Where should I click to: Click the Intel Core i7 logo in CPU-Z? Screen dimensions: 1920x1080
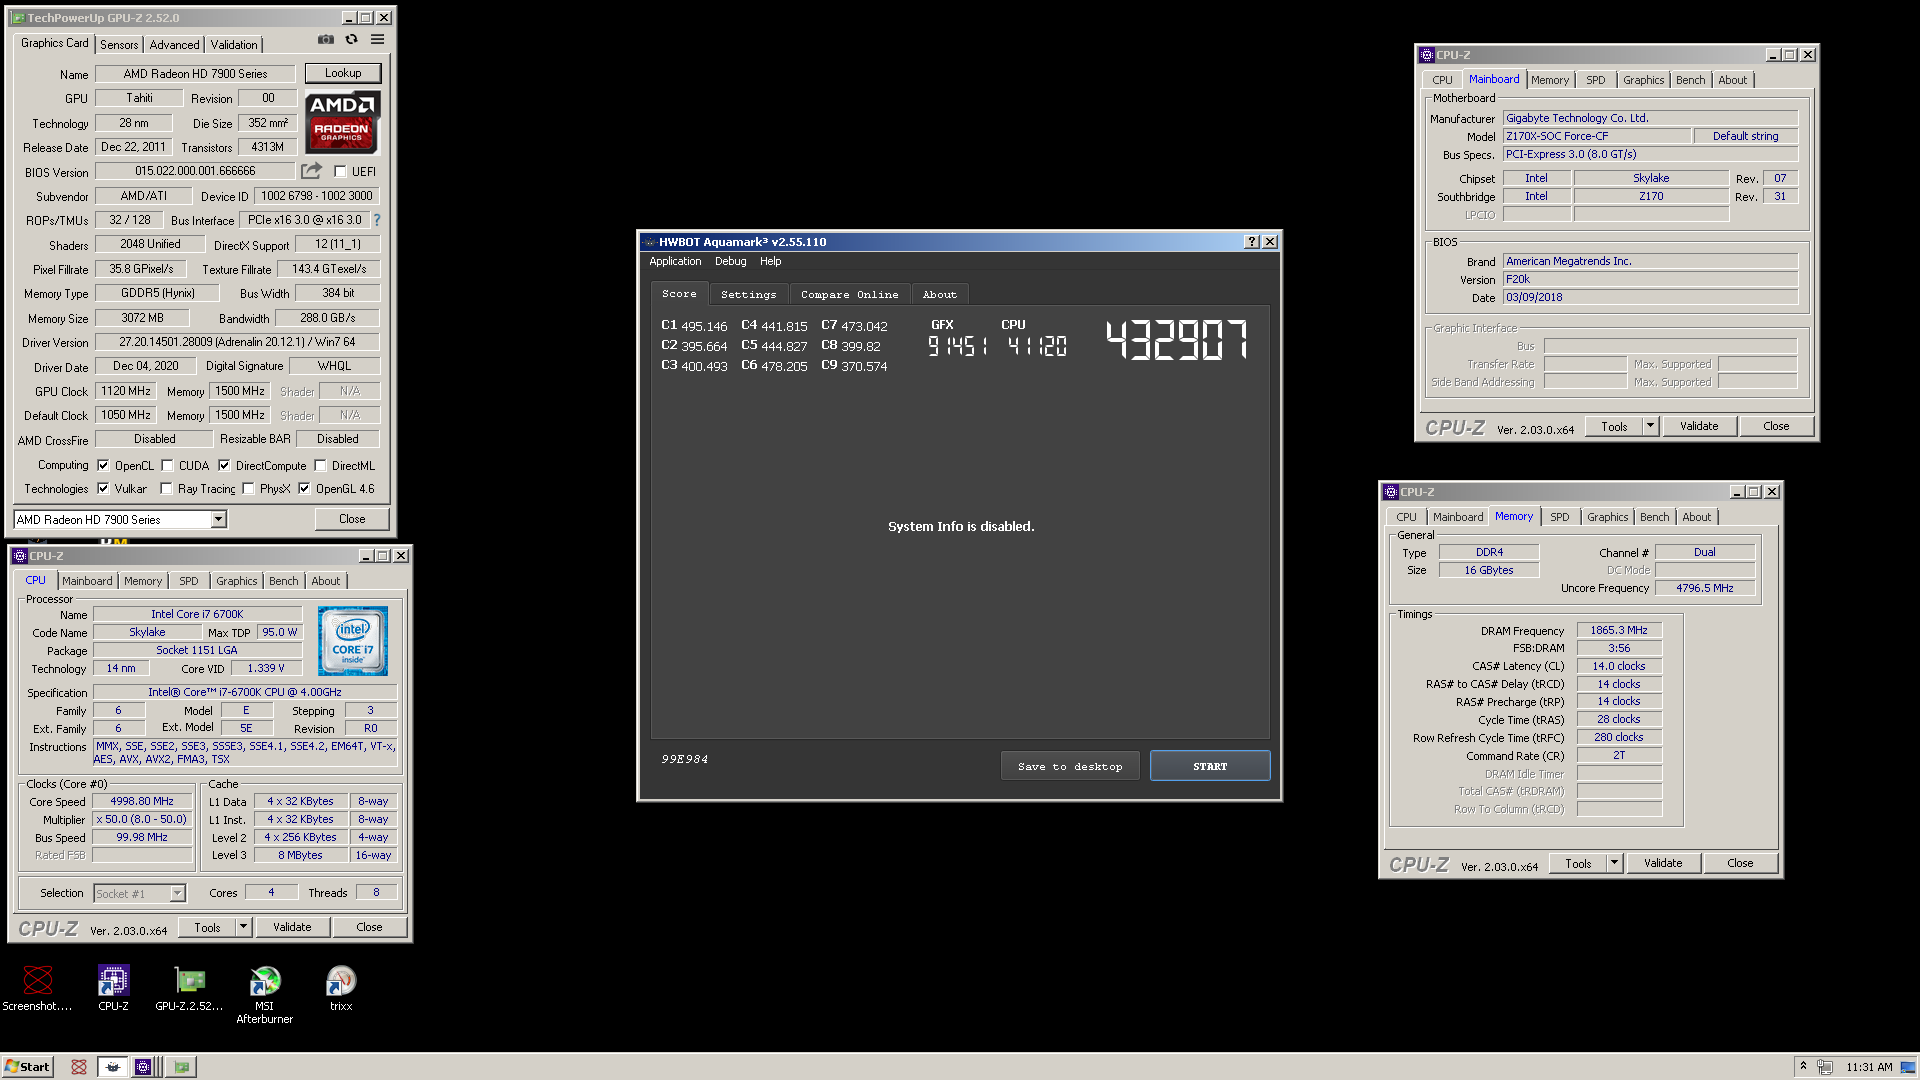pos(352,641)
